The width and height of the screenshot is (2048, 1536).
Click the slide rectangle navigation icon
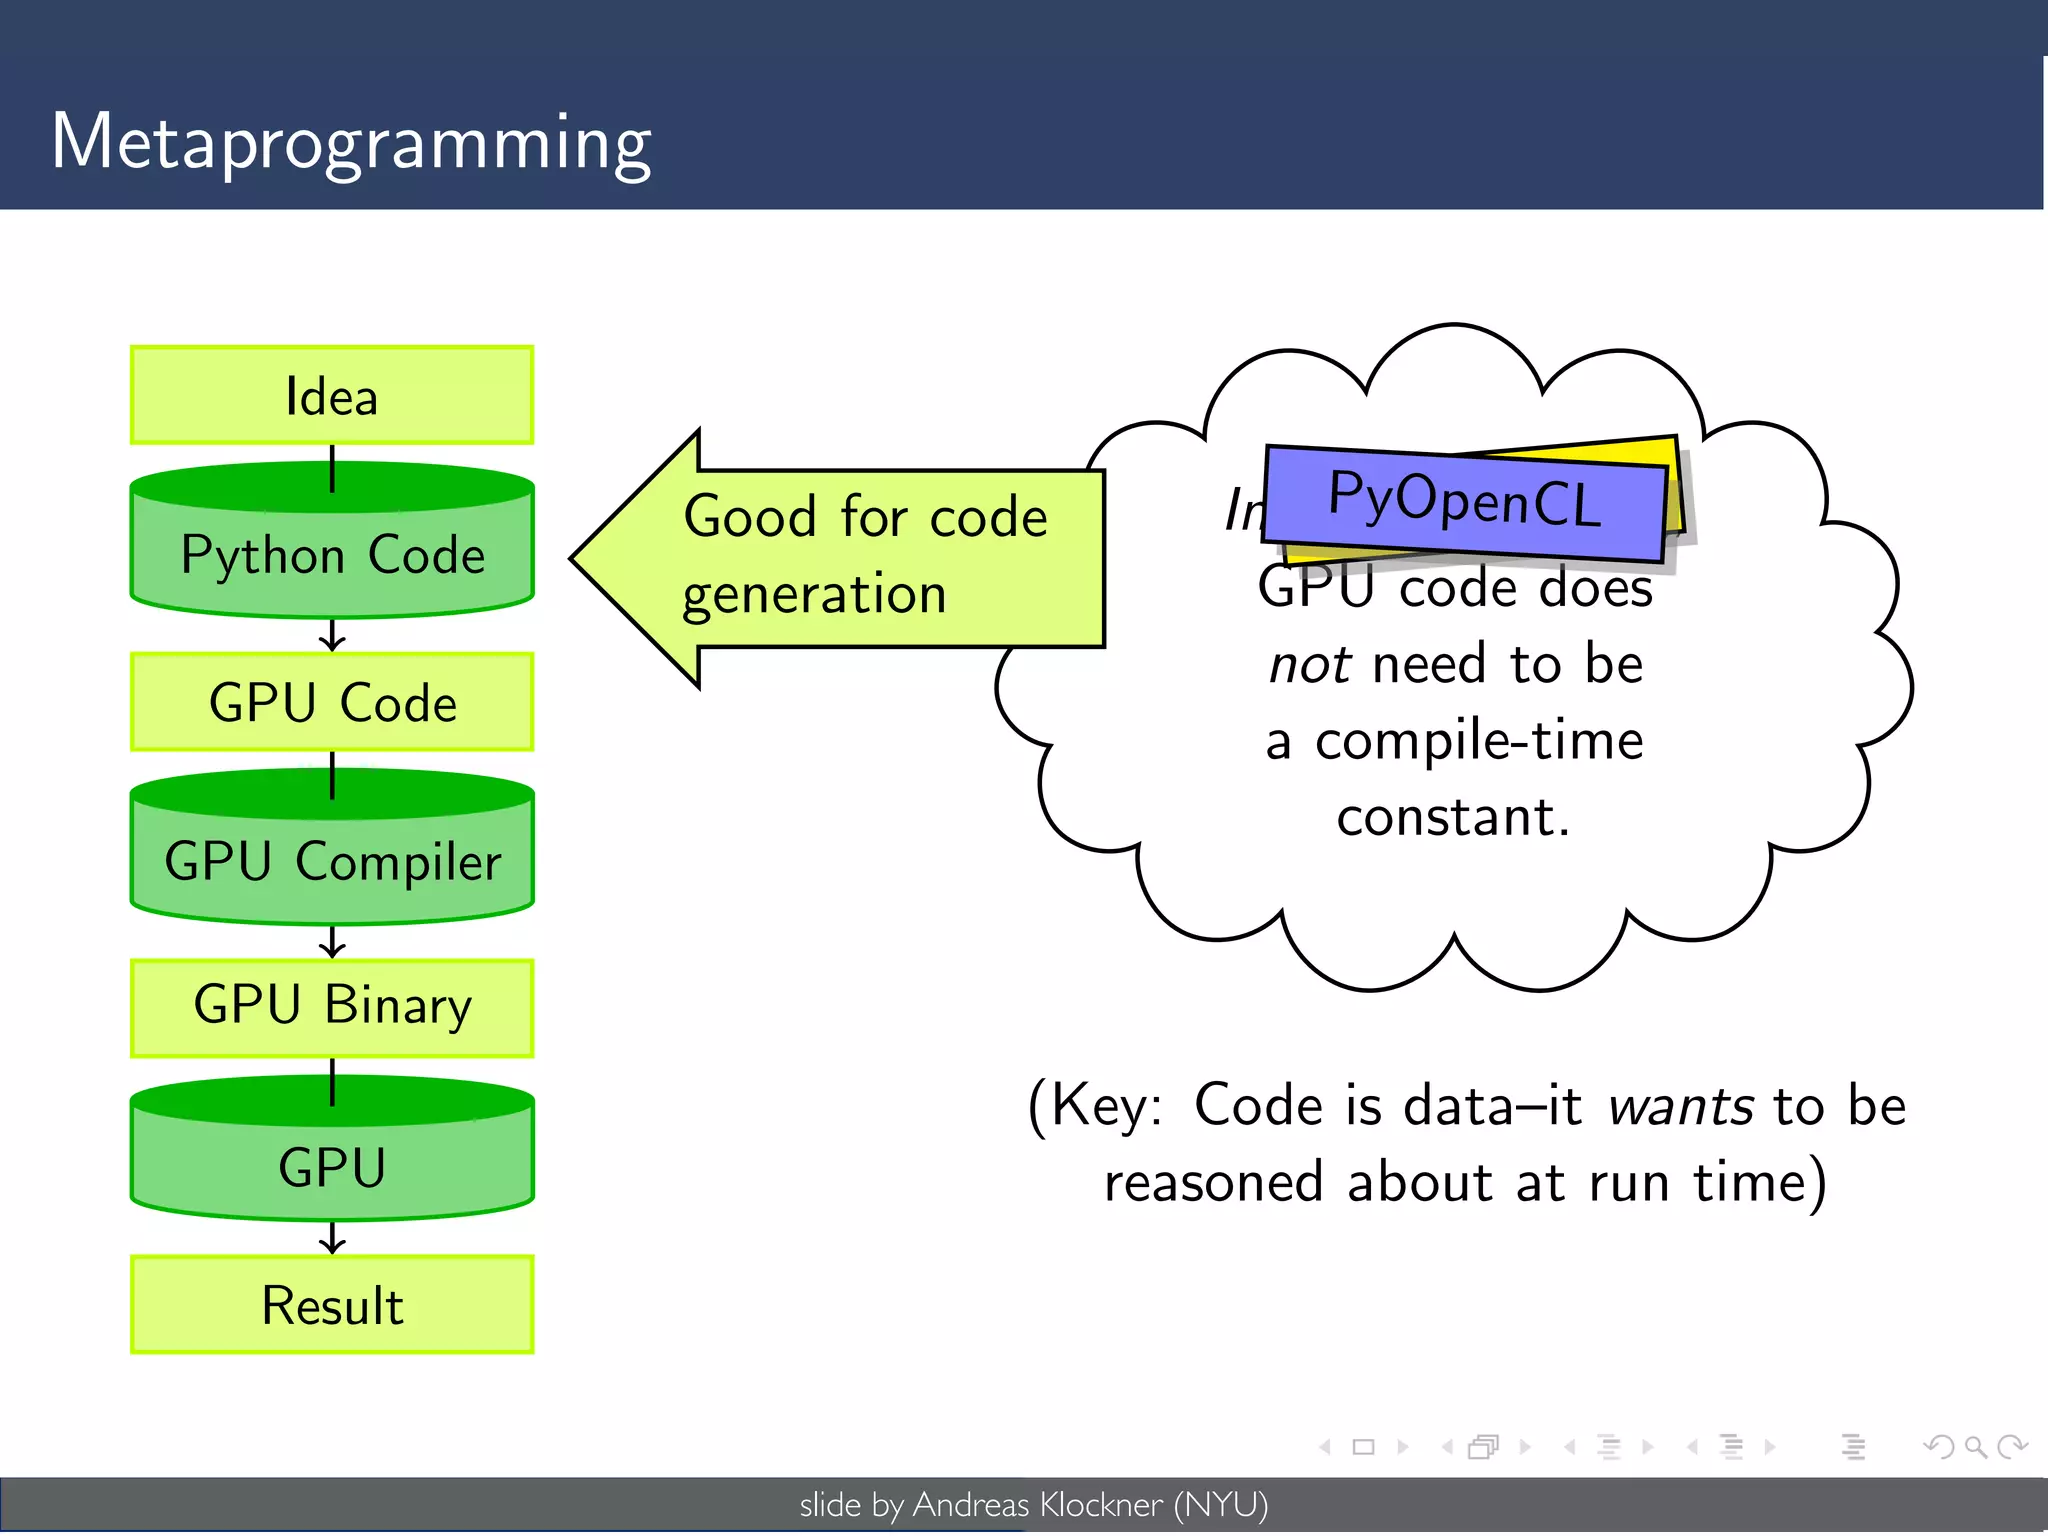[x=1363, y=1447]
